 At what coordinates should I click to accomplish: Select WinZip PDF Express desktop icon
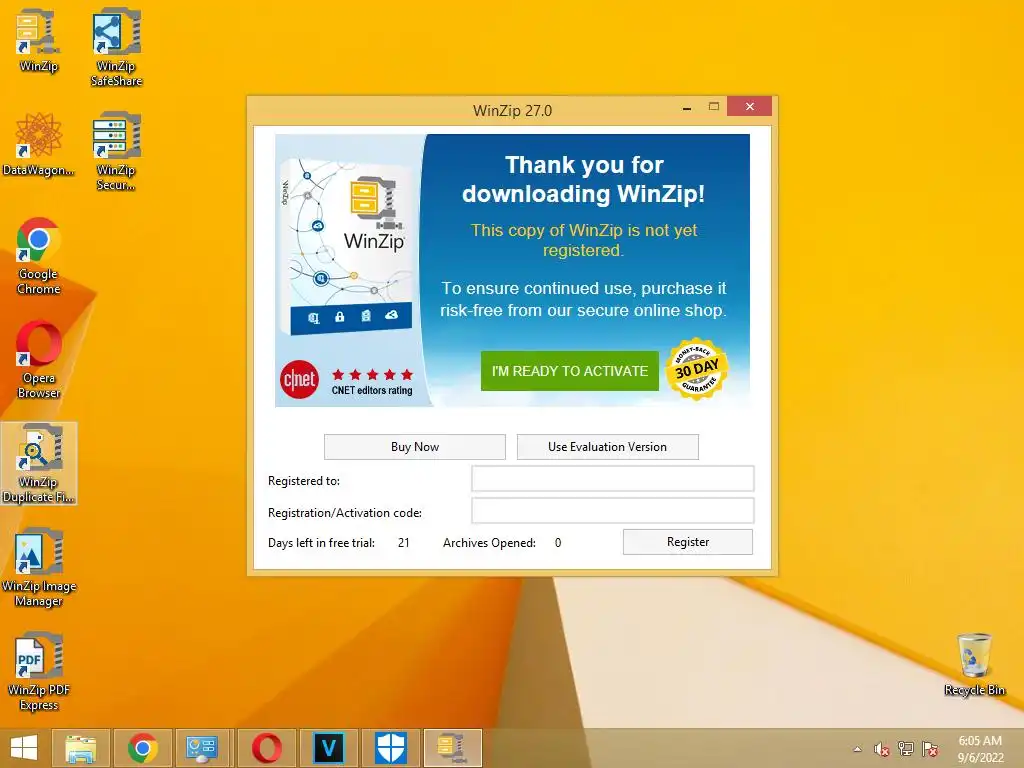[x=39, y=671]
